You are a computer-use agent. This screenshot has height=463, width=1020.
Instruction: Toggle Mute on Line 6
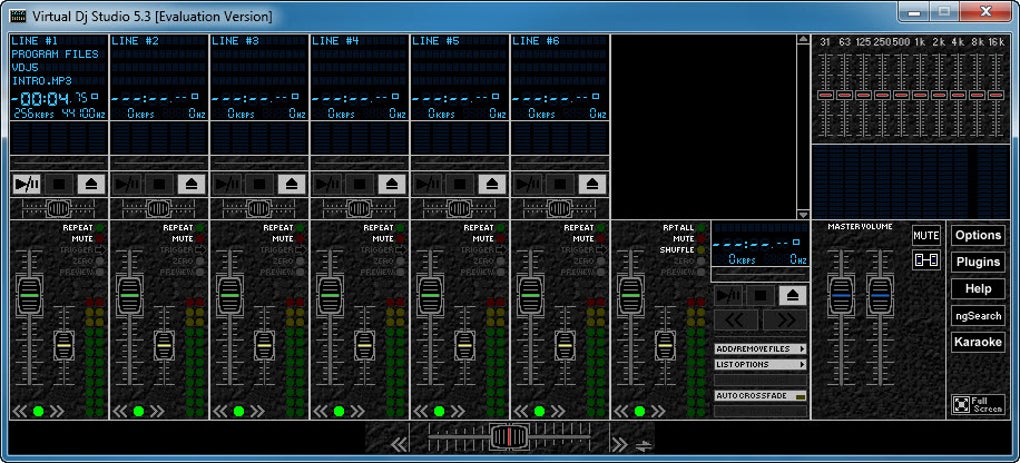point(600,239)
